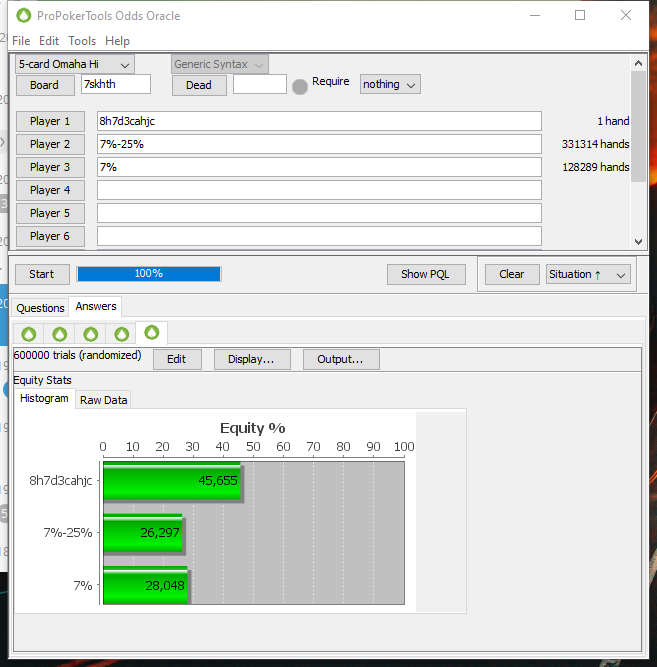Click the 28,048 equity bar for 7%
The width and height of the screenshot is (657, 667).
[145, 585]
